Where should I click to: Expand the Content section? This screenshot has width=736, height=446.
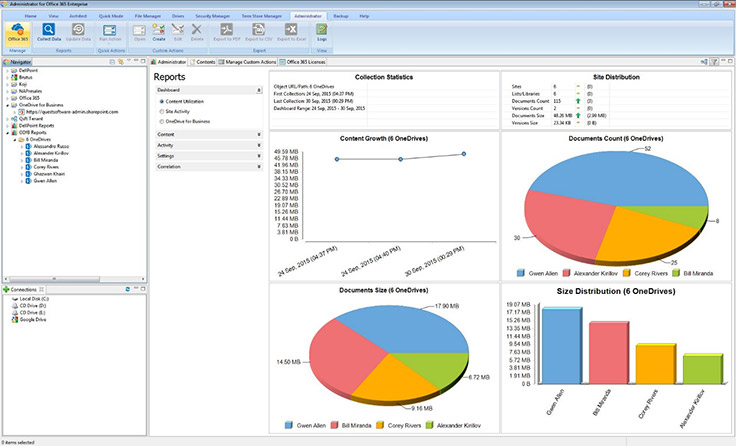[x=259, y=134]
